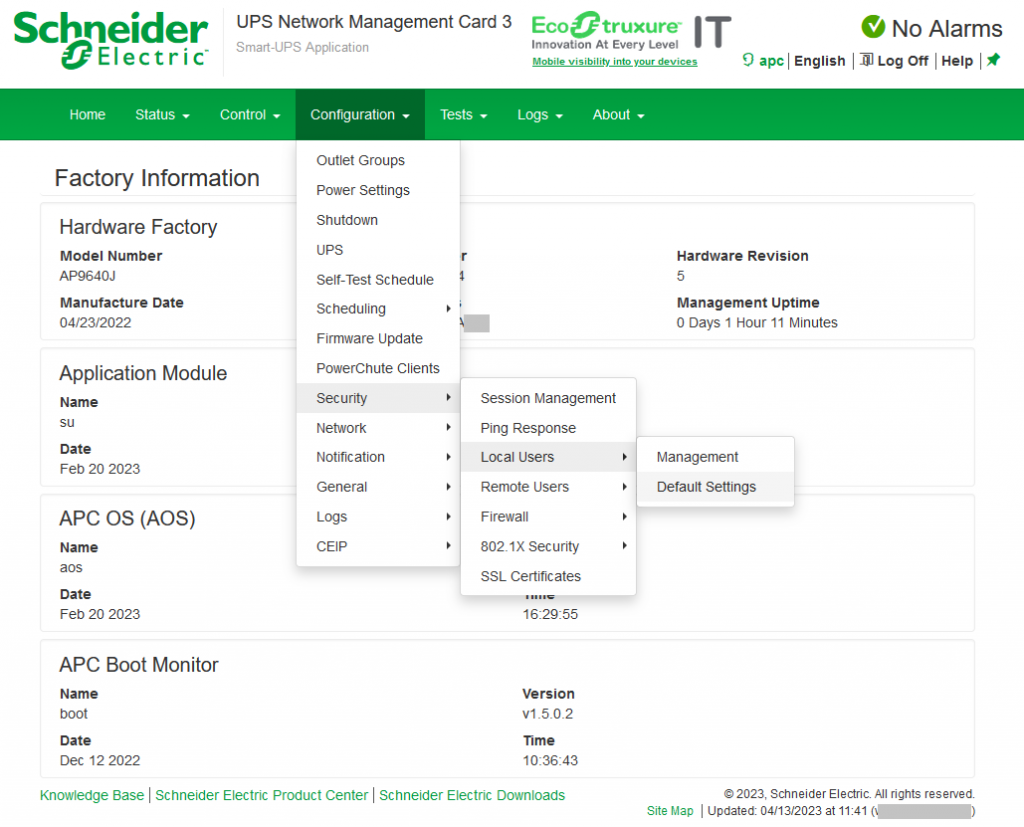
Task: Expand the Network submenu
Action: 378,428
